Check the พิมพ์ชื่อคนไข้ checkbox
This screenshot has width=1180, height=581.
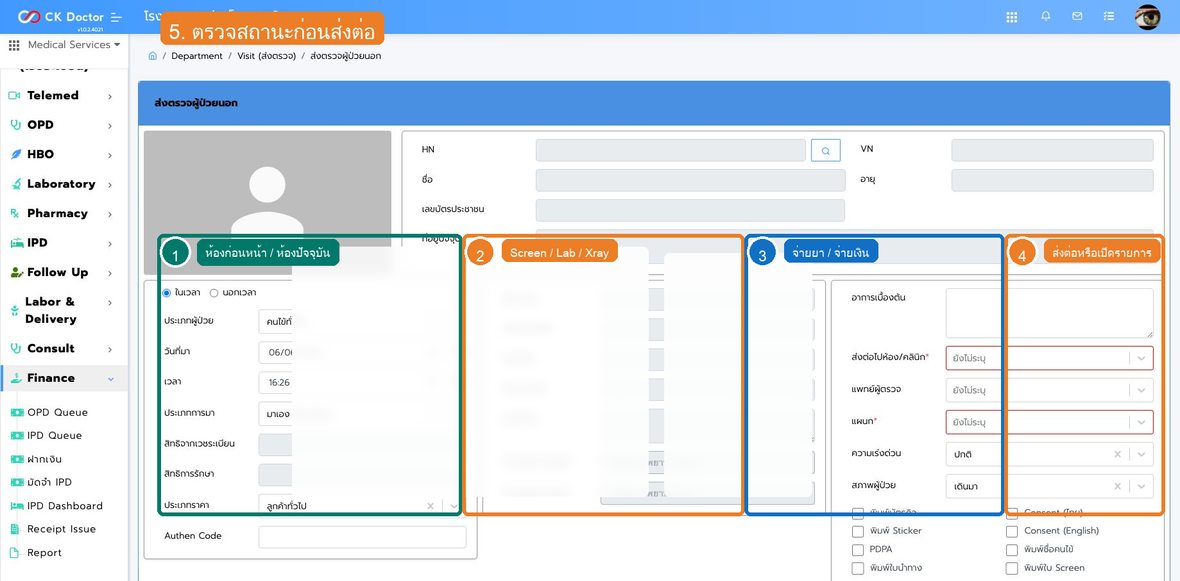1012,549
